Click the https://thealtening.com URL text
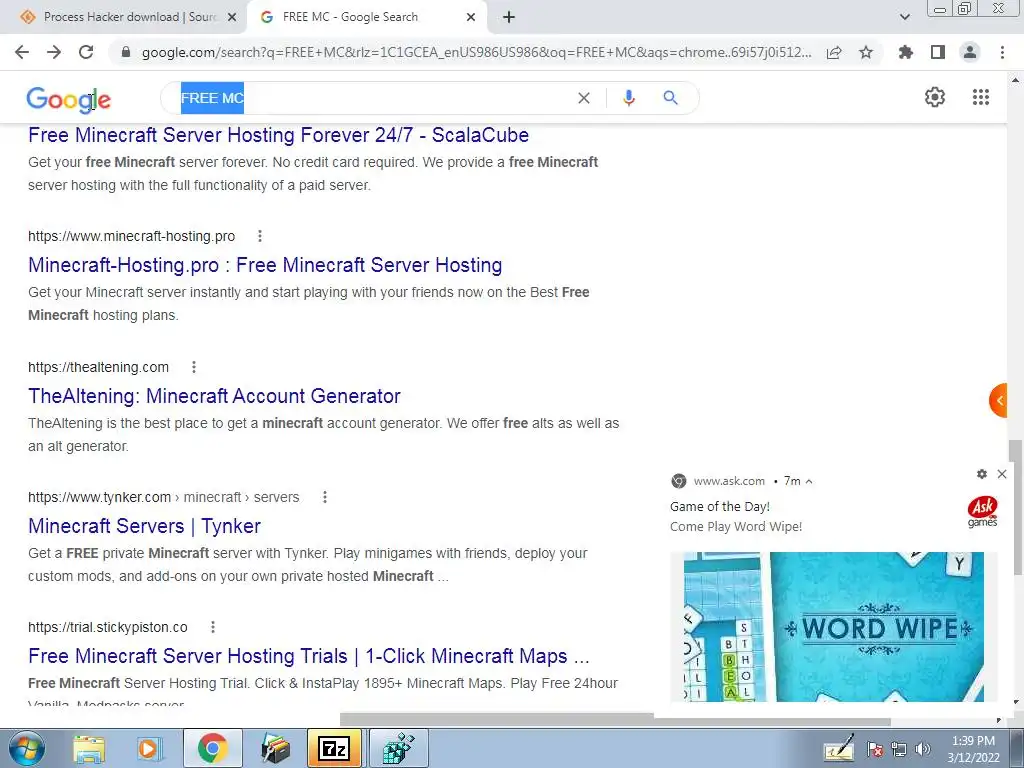The image size is (1024, 768). pos(98,367)
